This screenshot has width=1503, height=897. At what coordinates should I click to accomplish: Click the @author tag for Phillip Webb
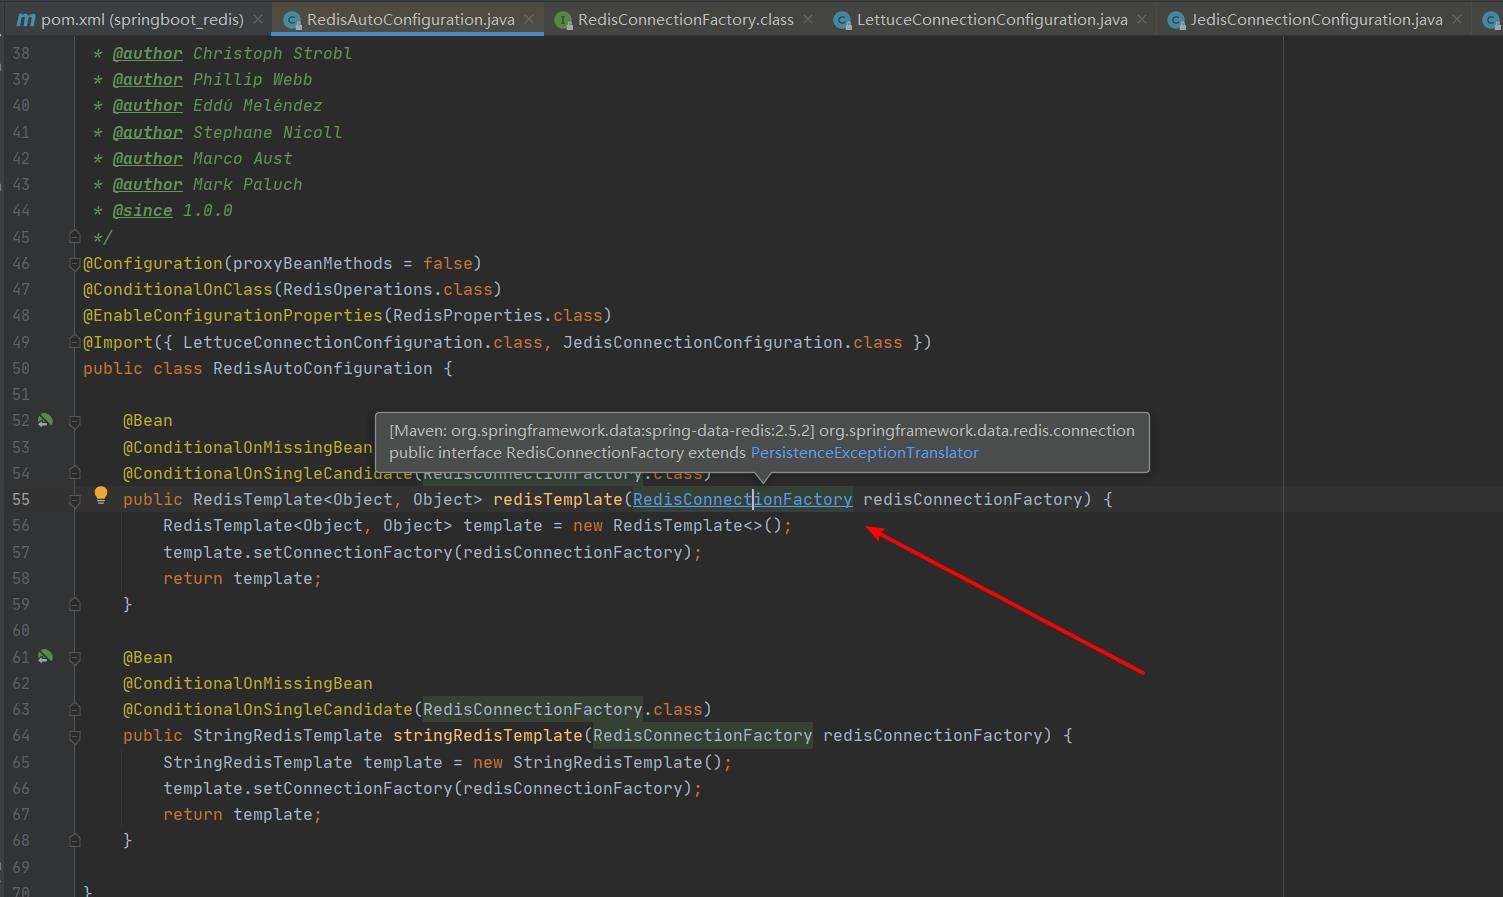click(147, 79)
